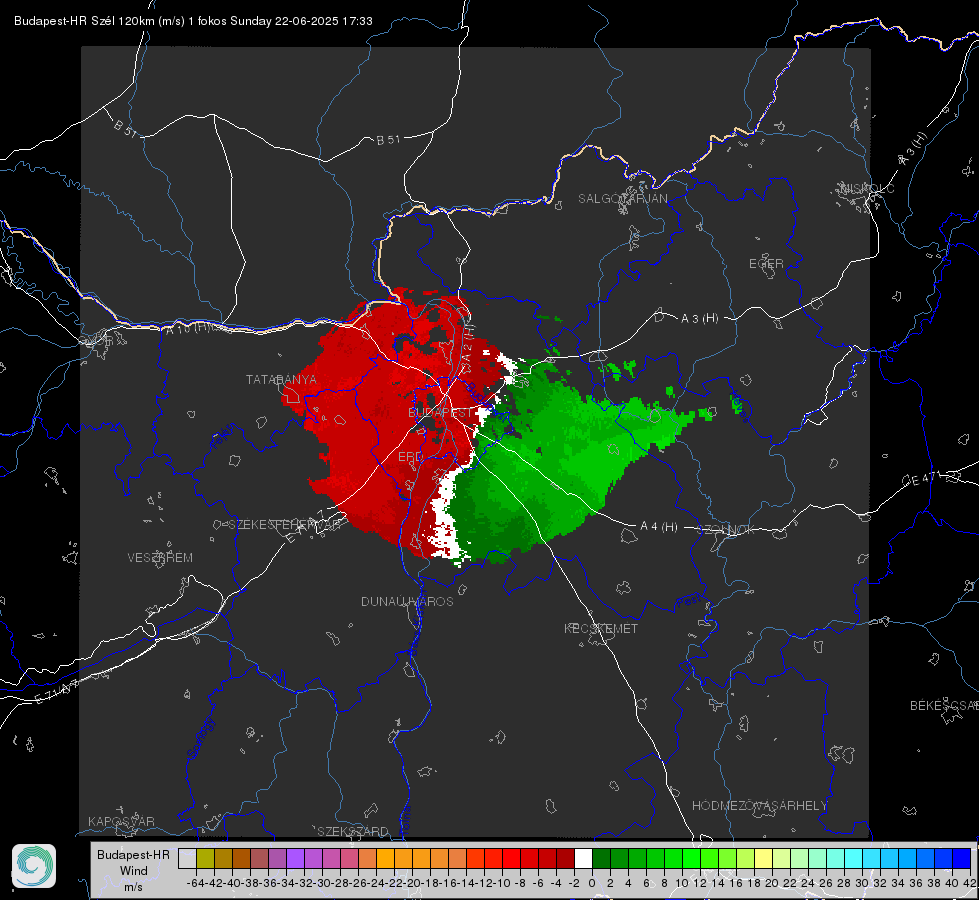Click the HÓDMEZŐVÁSÁRHELY city label

click(759, 806)
